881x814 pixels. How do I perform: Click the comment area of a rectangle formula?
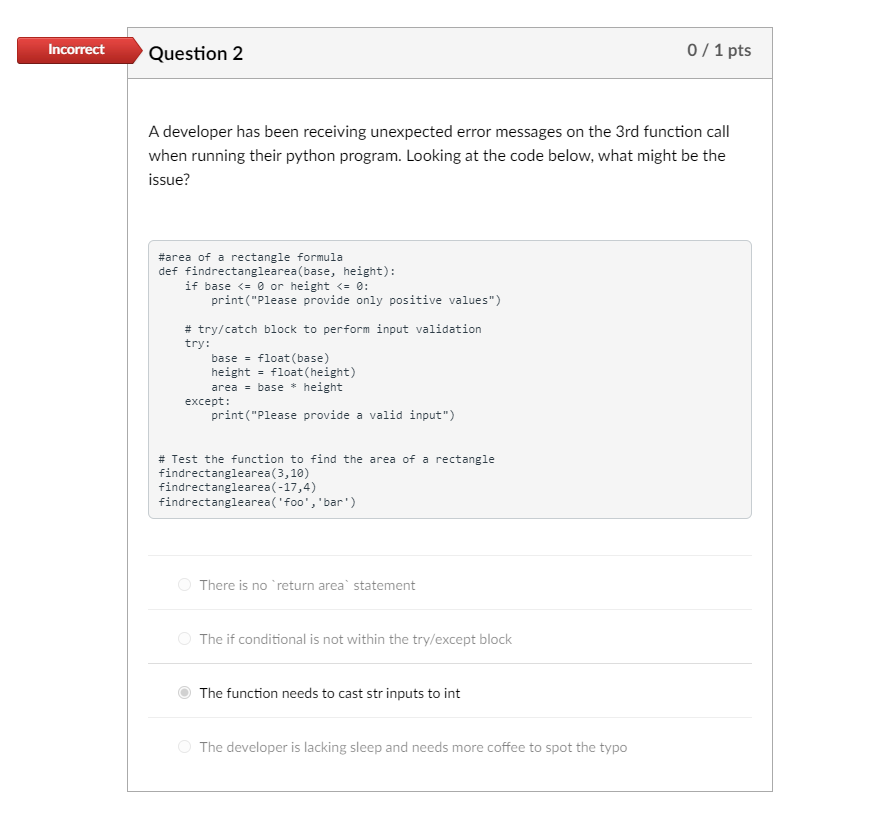tap(244, 256)
